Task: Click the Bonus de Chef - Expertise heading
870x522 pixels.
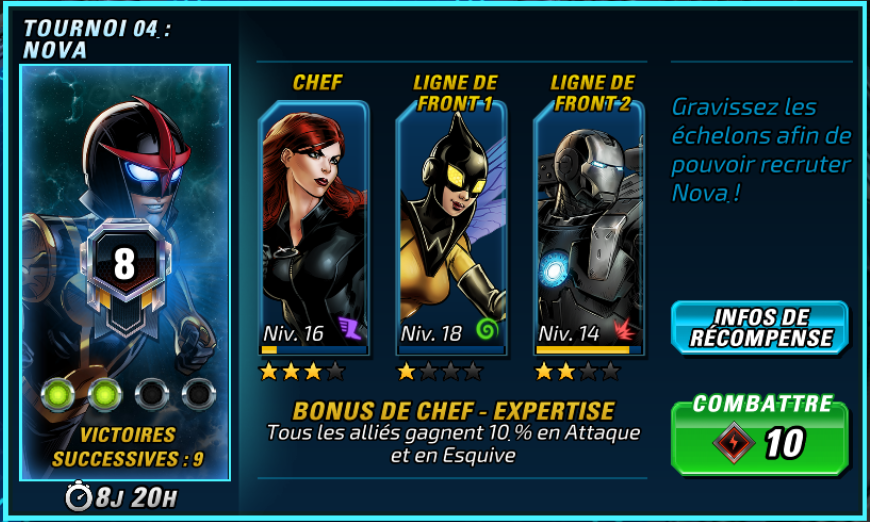Action: (x=453, y=411)
